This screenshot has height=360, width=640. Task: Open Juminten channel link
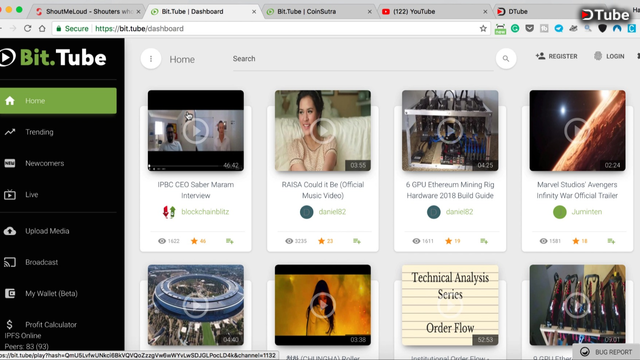tap(587, 212)
